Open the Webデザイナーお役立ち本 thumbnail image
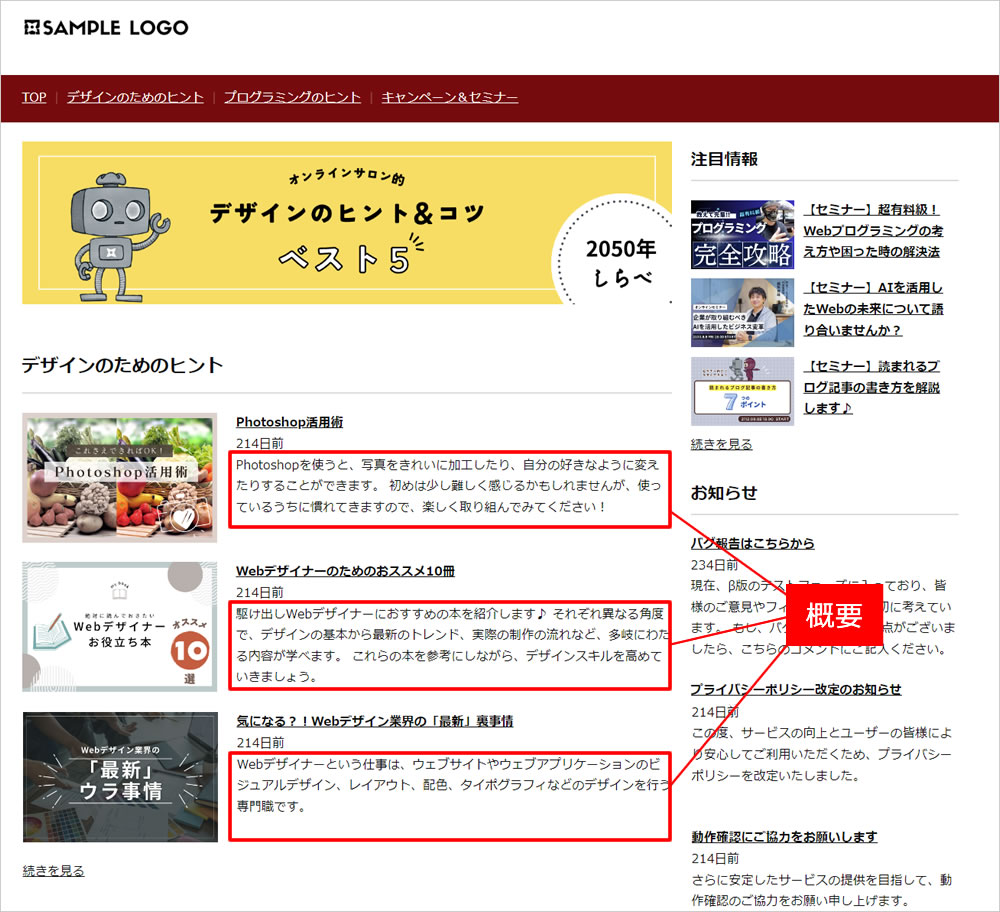The width and height of the screenshot is (1000, 912). [x=119, y=627]
